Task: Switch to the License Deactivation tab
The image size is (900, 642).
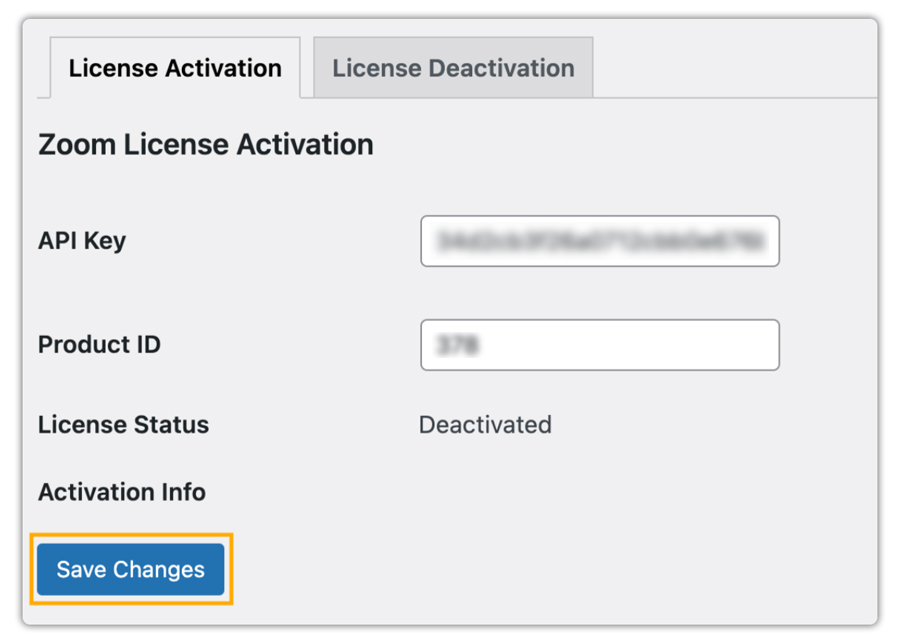Action: coord(452,67)
